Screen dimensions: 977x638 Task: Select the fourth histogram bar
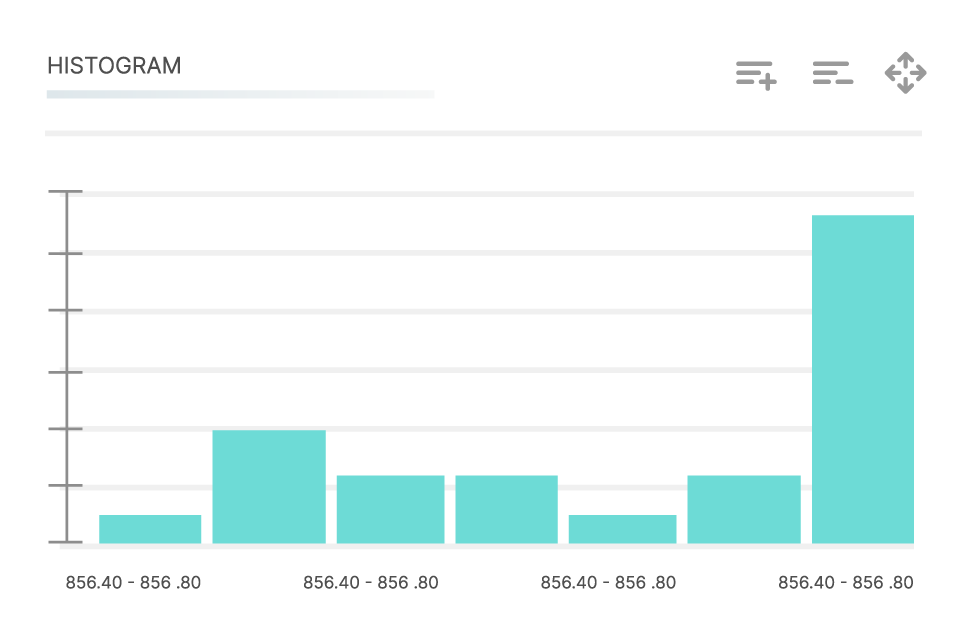(507, 510)
